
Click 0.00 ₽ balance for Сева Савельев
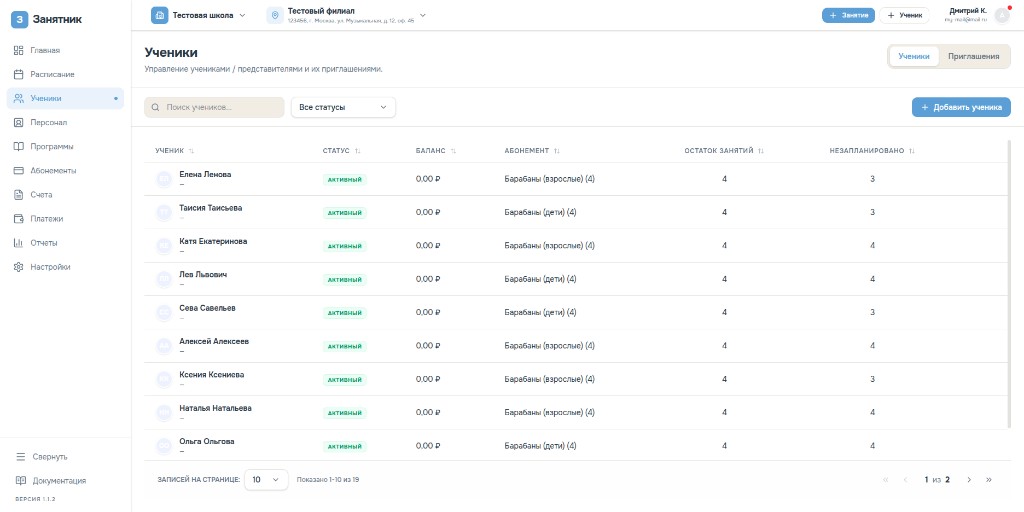(x=428, y=312)
